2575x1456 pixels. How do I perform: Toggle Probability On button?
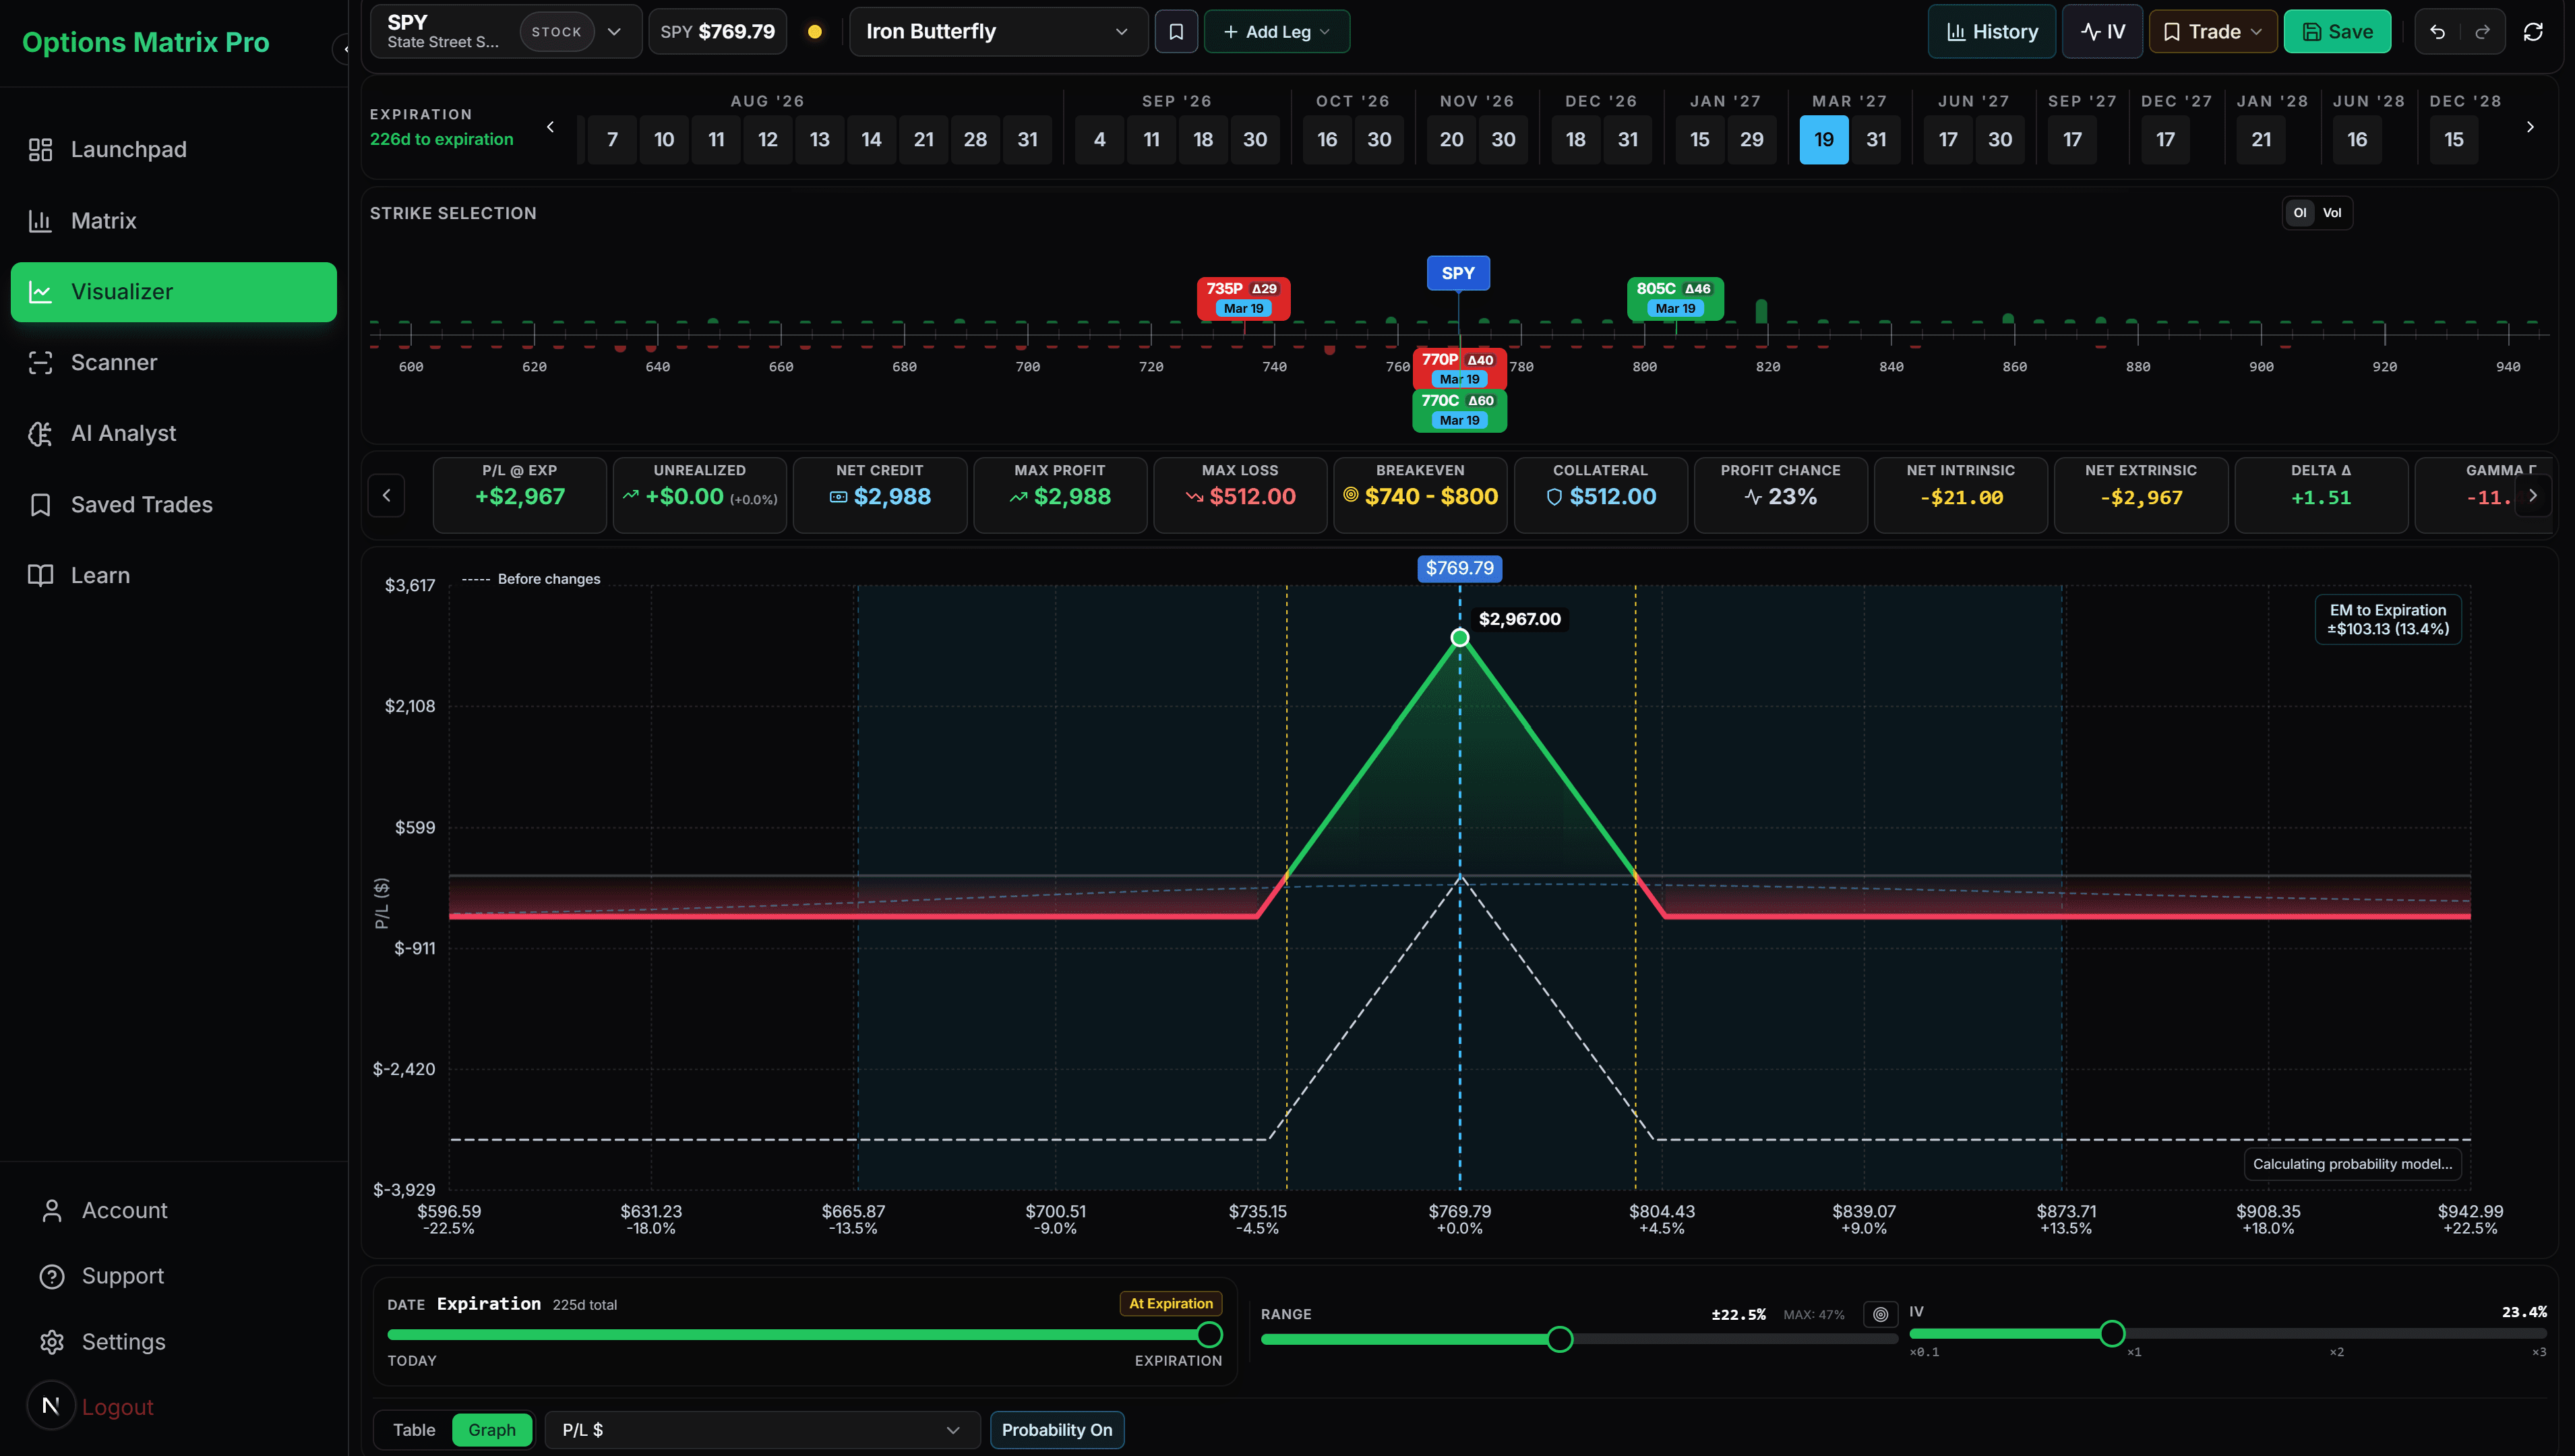click(1057, 1430)
